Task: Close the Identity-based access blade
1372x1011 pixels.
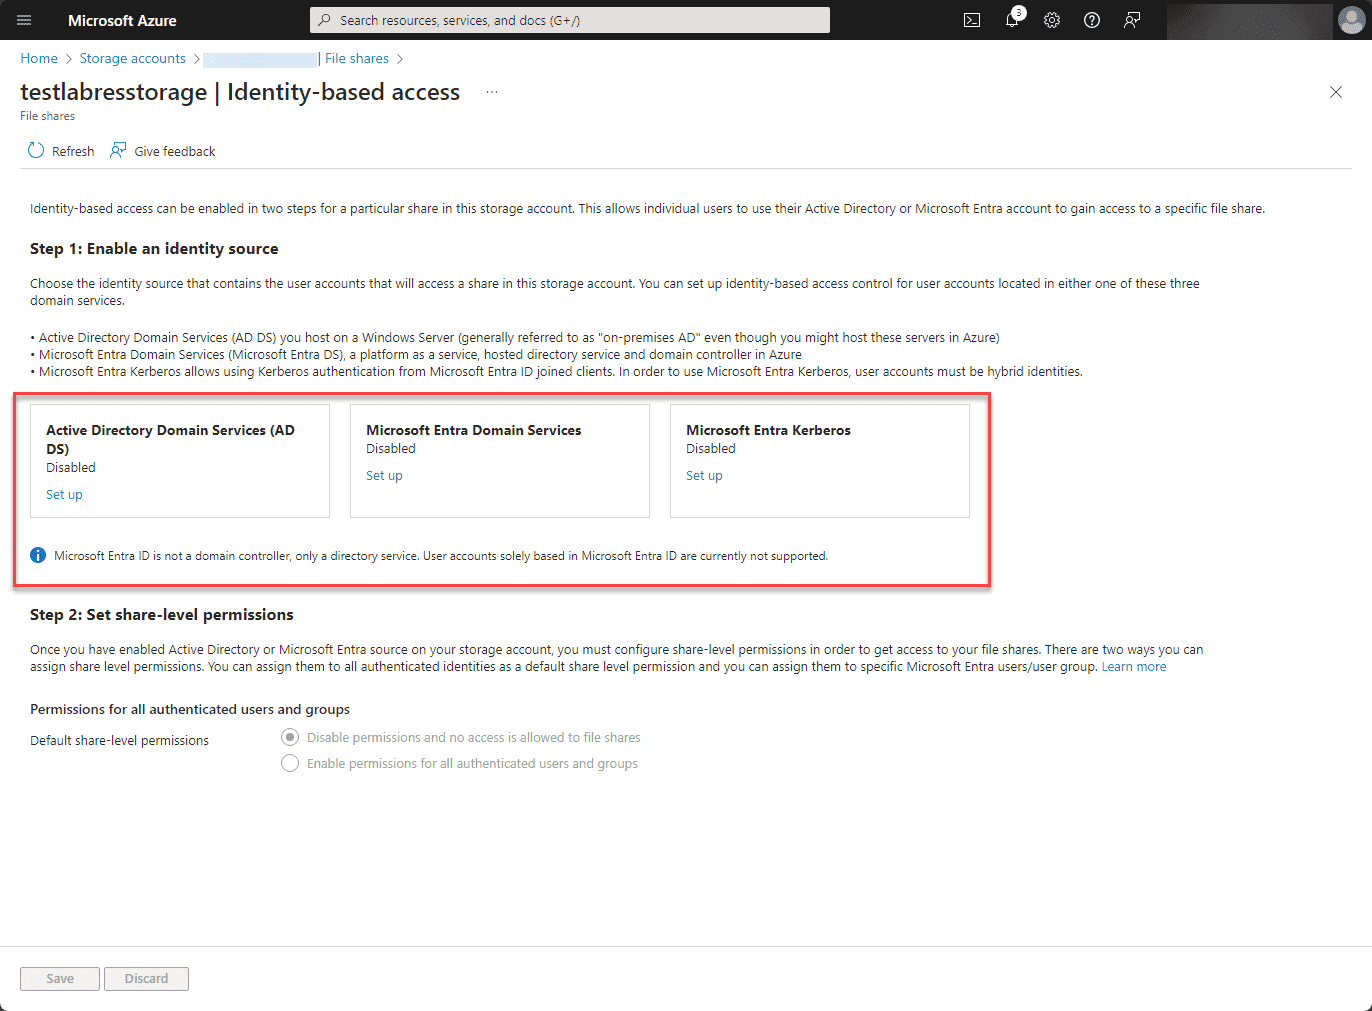Action: 1336,92
